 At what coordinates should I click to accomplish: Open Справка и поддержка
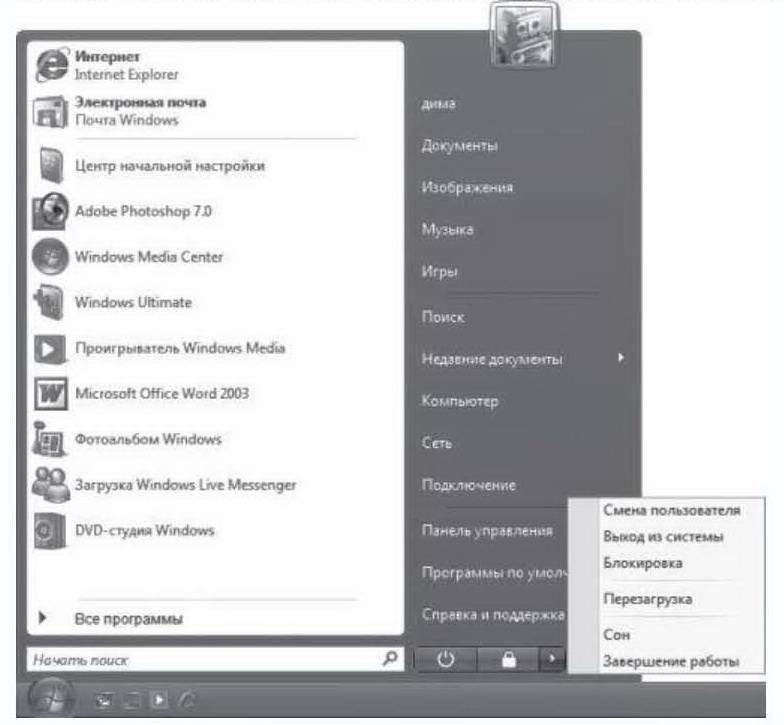point(493,614)
